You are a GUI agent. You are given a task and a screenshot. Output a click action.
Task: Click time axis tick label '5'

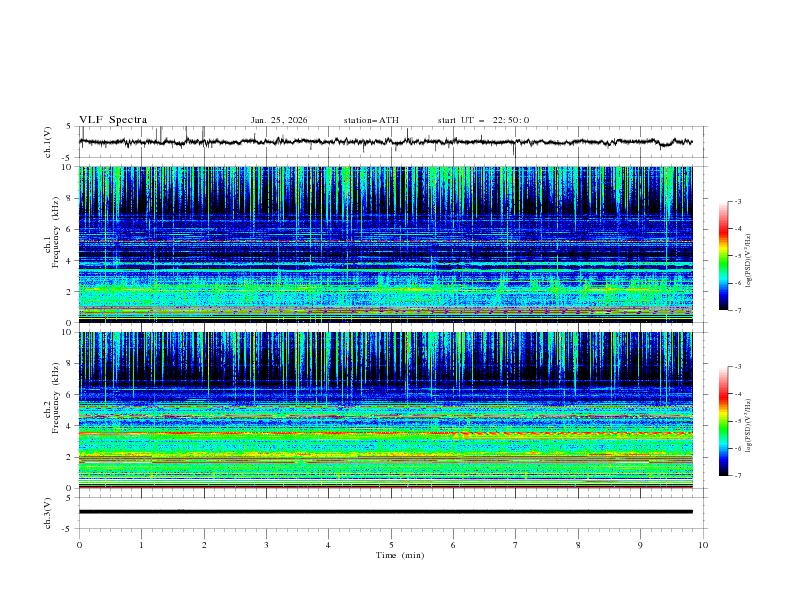coord(391,545)
